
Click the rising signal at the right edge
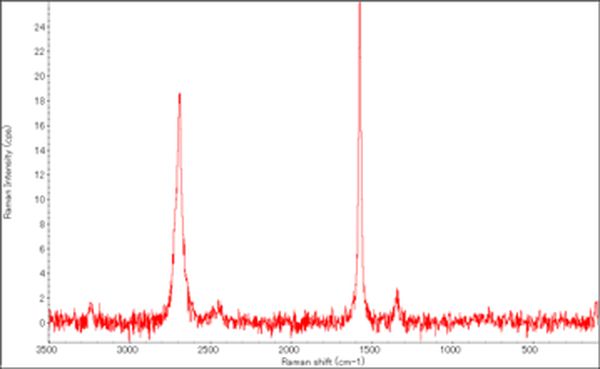pos(596,309)
